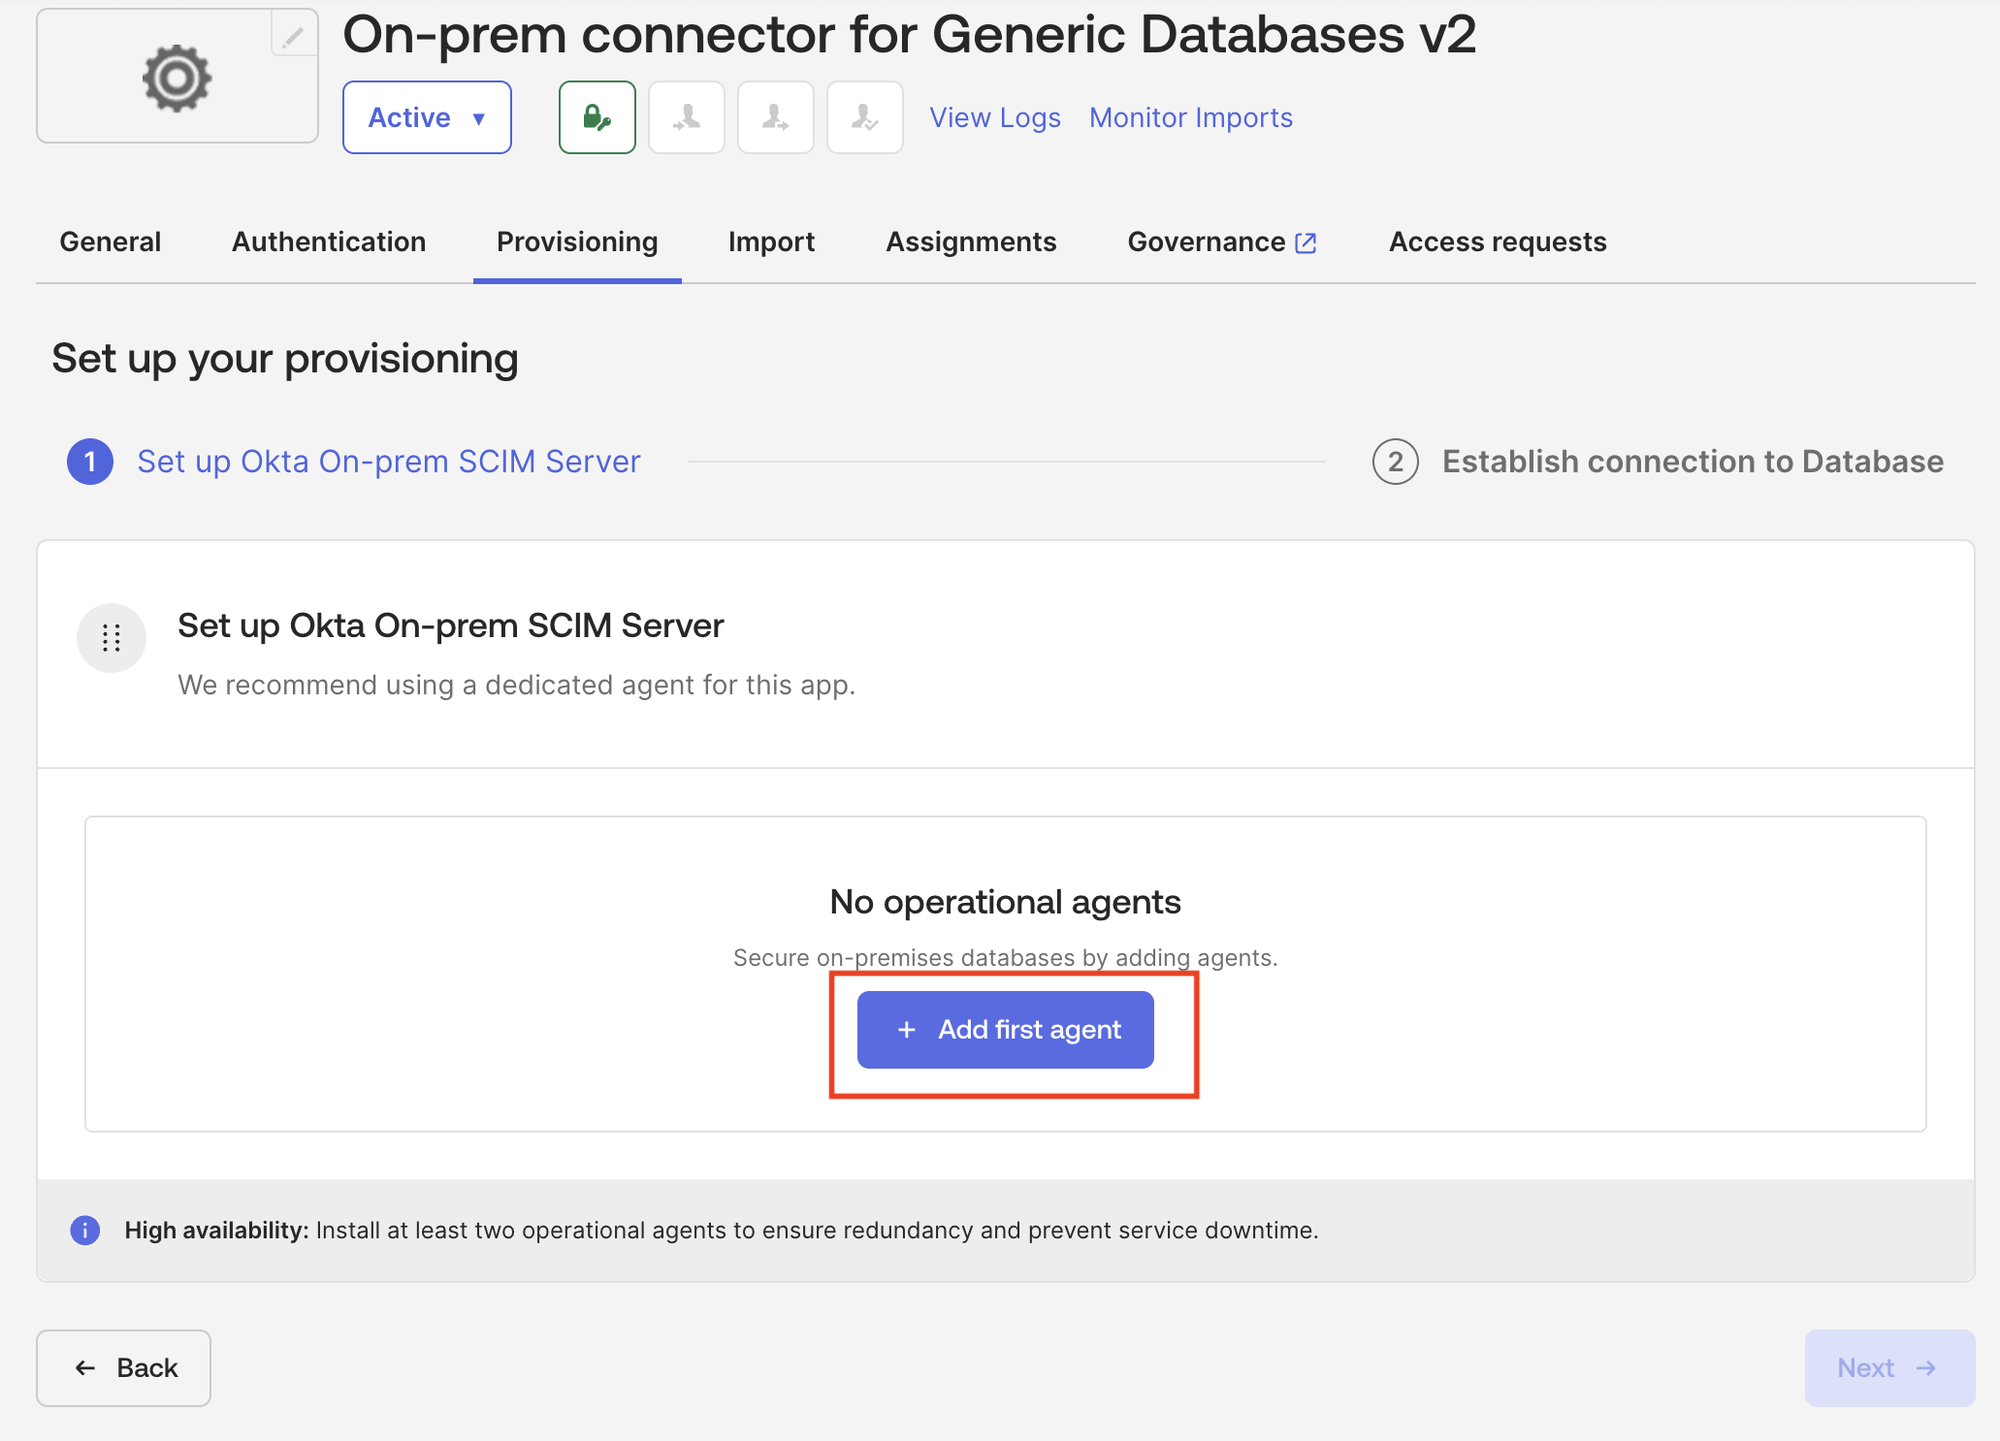Click Add first agent button
Viewport: 2000px width, 1441px height.
1005,1030
